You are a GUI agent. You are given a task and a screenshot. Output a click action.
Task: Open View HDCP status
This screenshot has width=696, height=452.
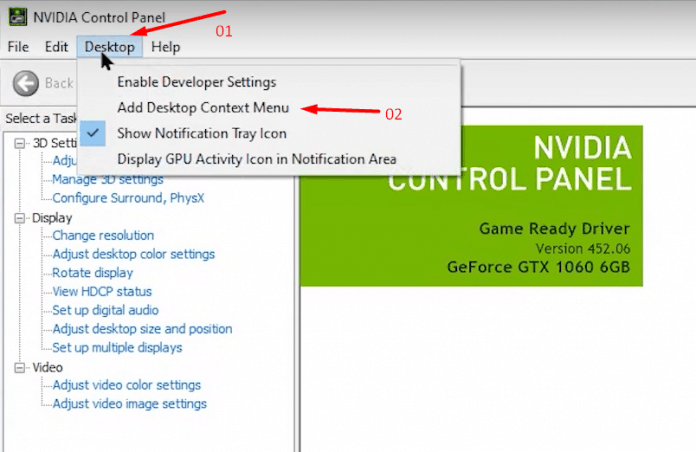click(102, 292)
